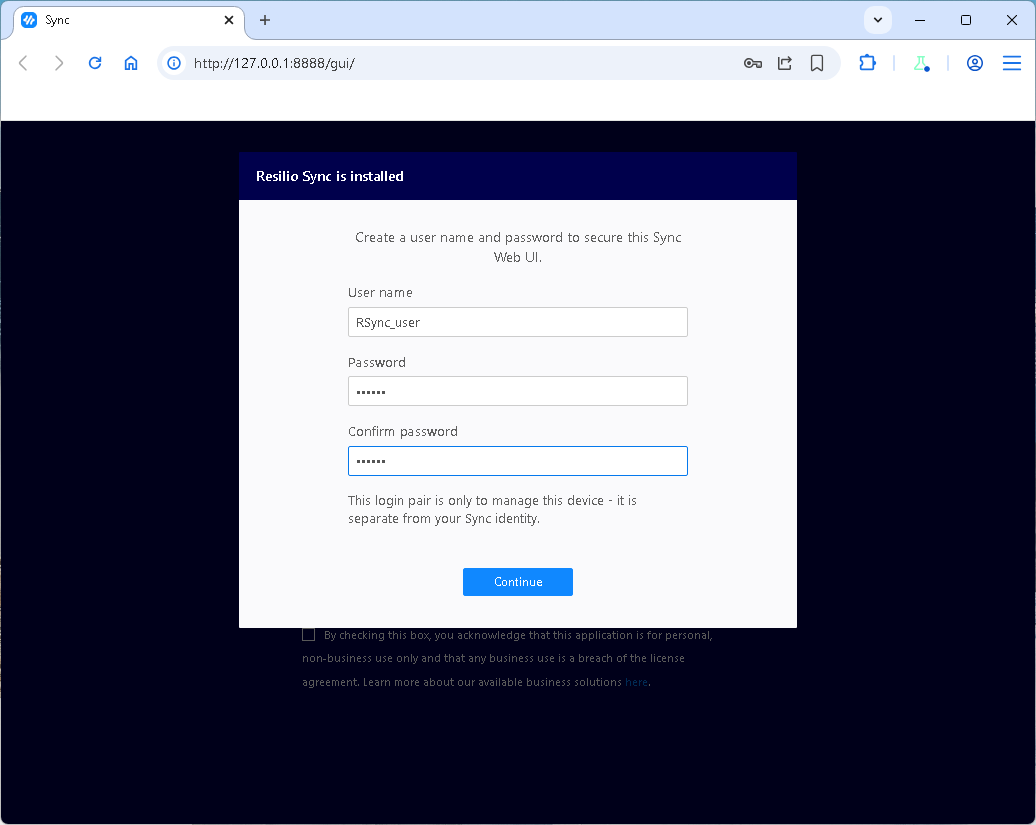Close the Sync tab
1036x825 pixels.
[x=229, y=20]
